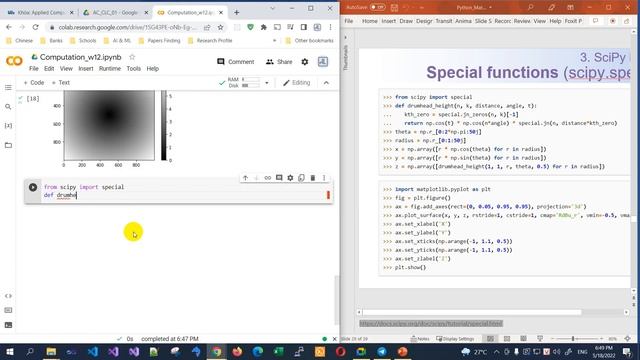Open browser tab search dropdown

(272, 8)
